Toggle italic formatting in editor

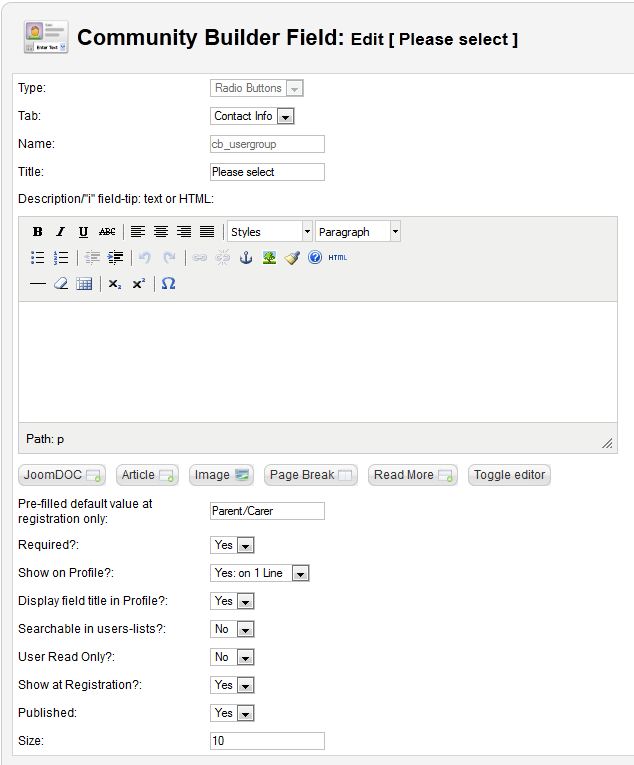click(x=60, y=232)
